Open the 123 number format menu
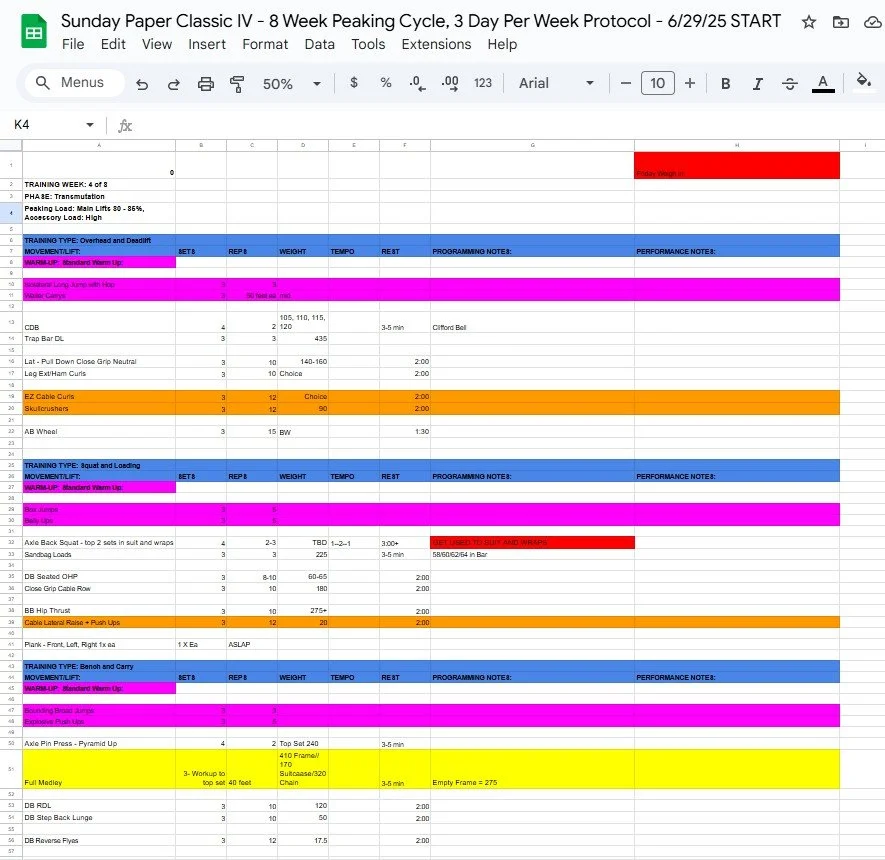Image resolution: width=885 pixels, height=860 pixels. tap(483, 83)
